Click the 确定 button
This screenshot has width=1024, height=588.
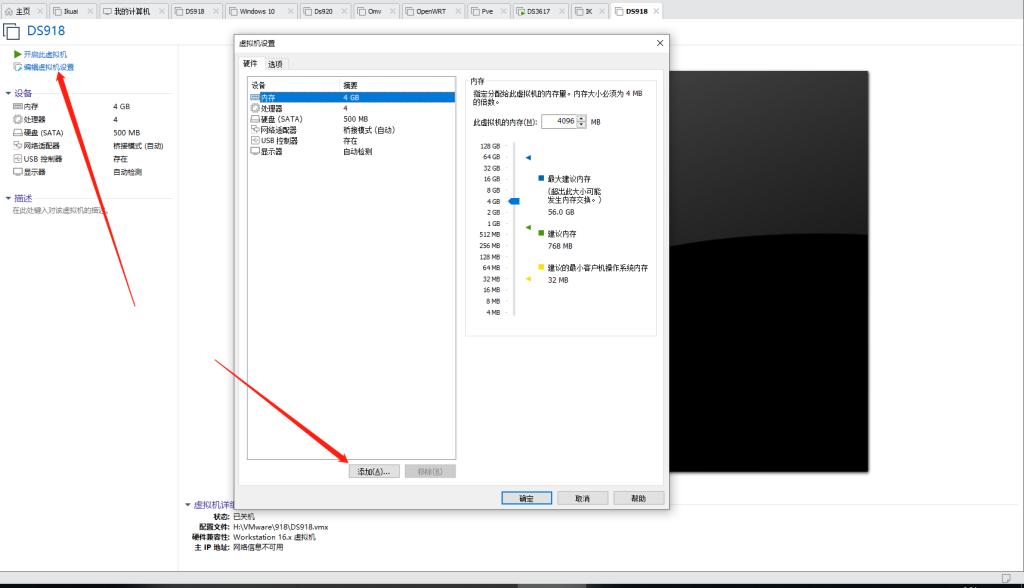point(526,498)
